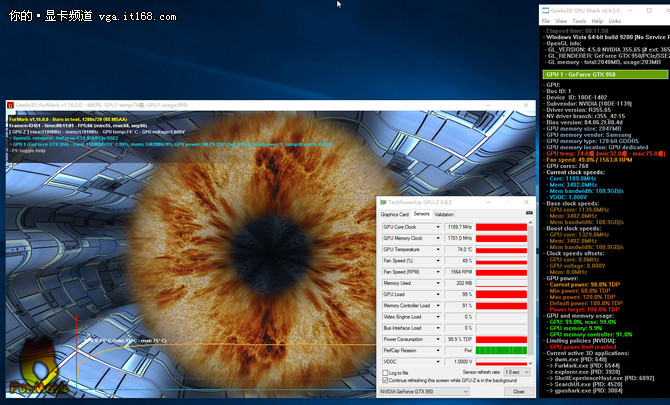Image resolution: width=670 pixels, height=405 pixels.
Task: Click 'Driver version: R355.65' line
Action: 579,110
